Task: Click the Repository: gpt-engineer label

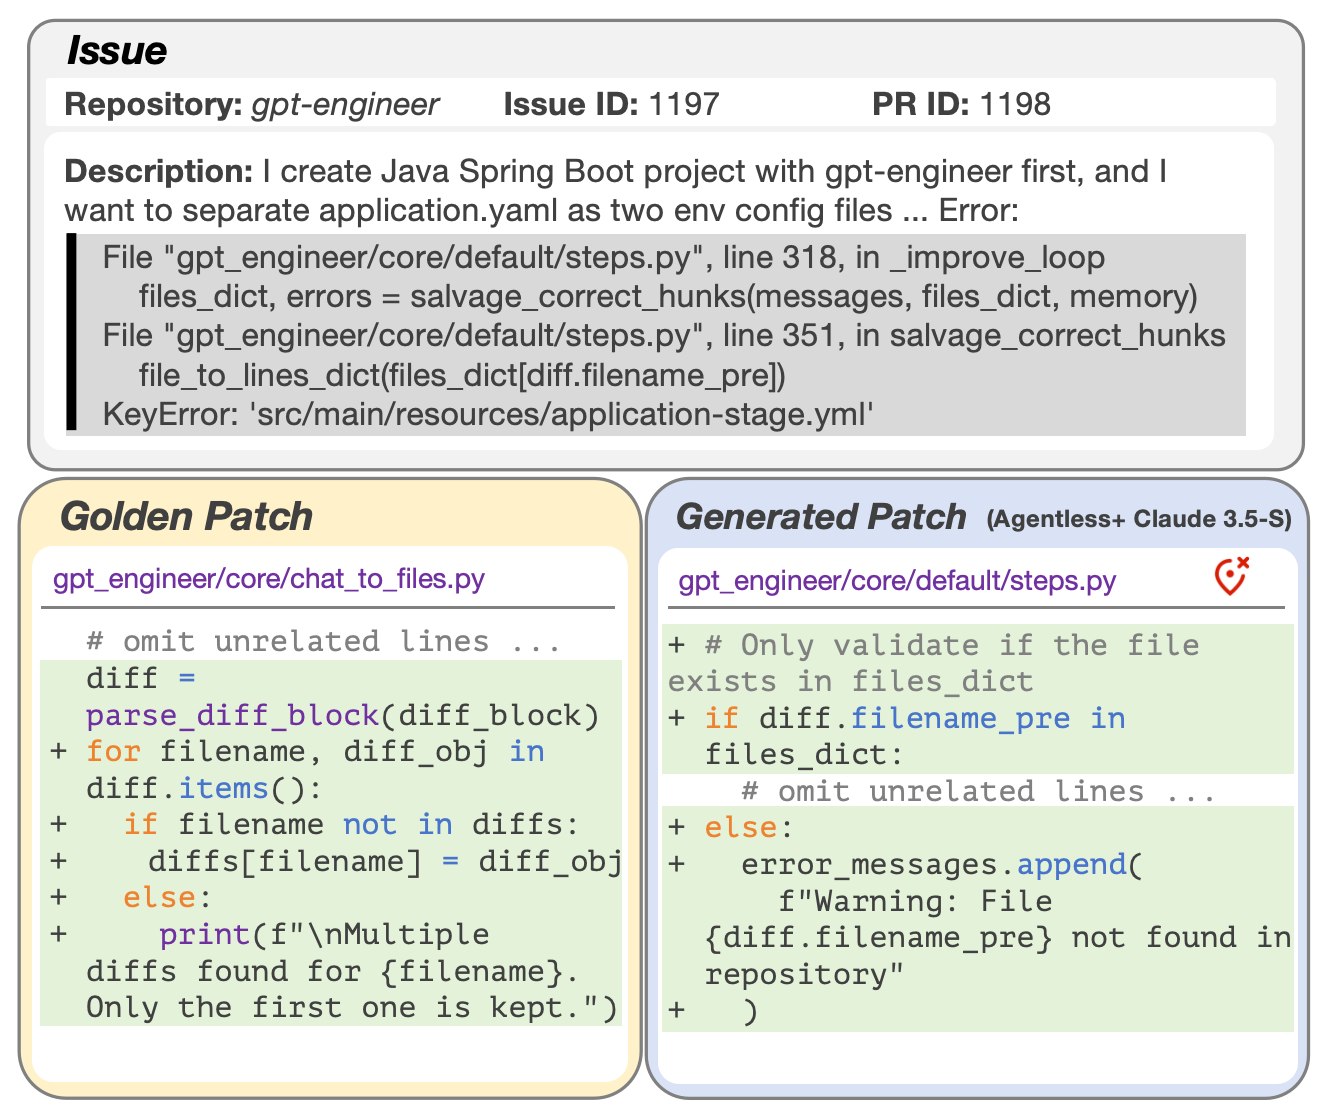Action: (252, 104)
